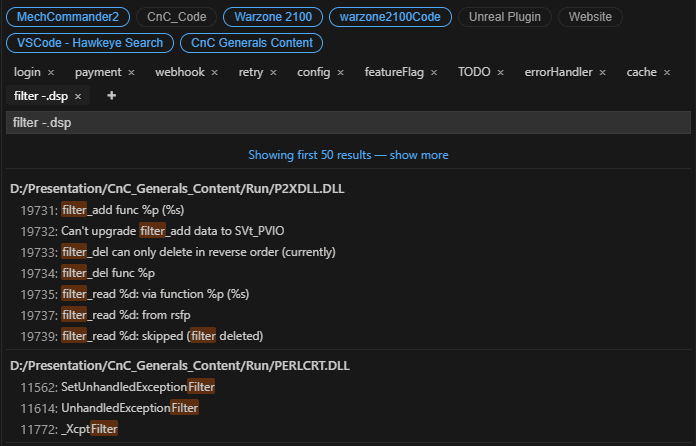The width and height of the screenshot is (696, 446).
Task: Enable the Unreal Plugin project filter
Action: (x=505, y=17)
